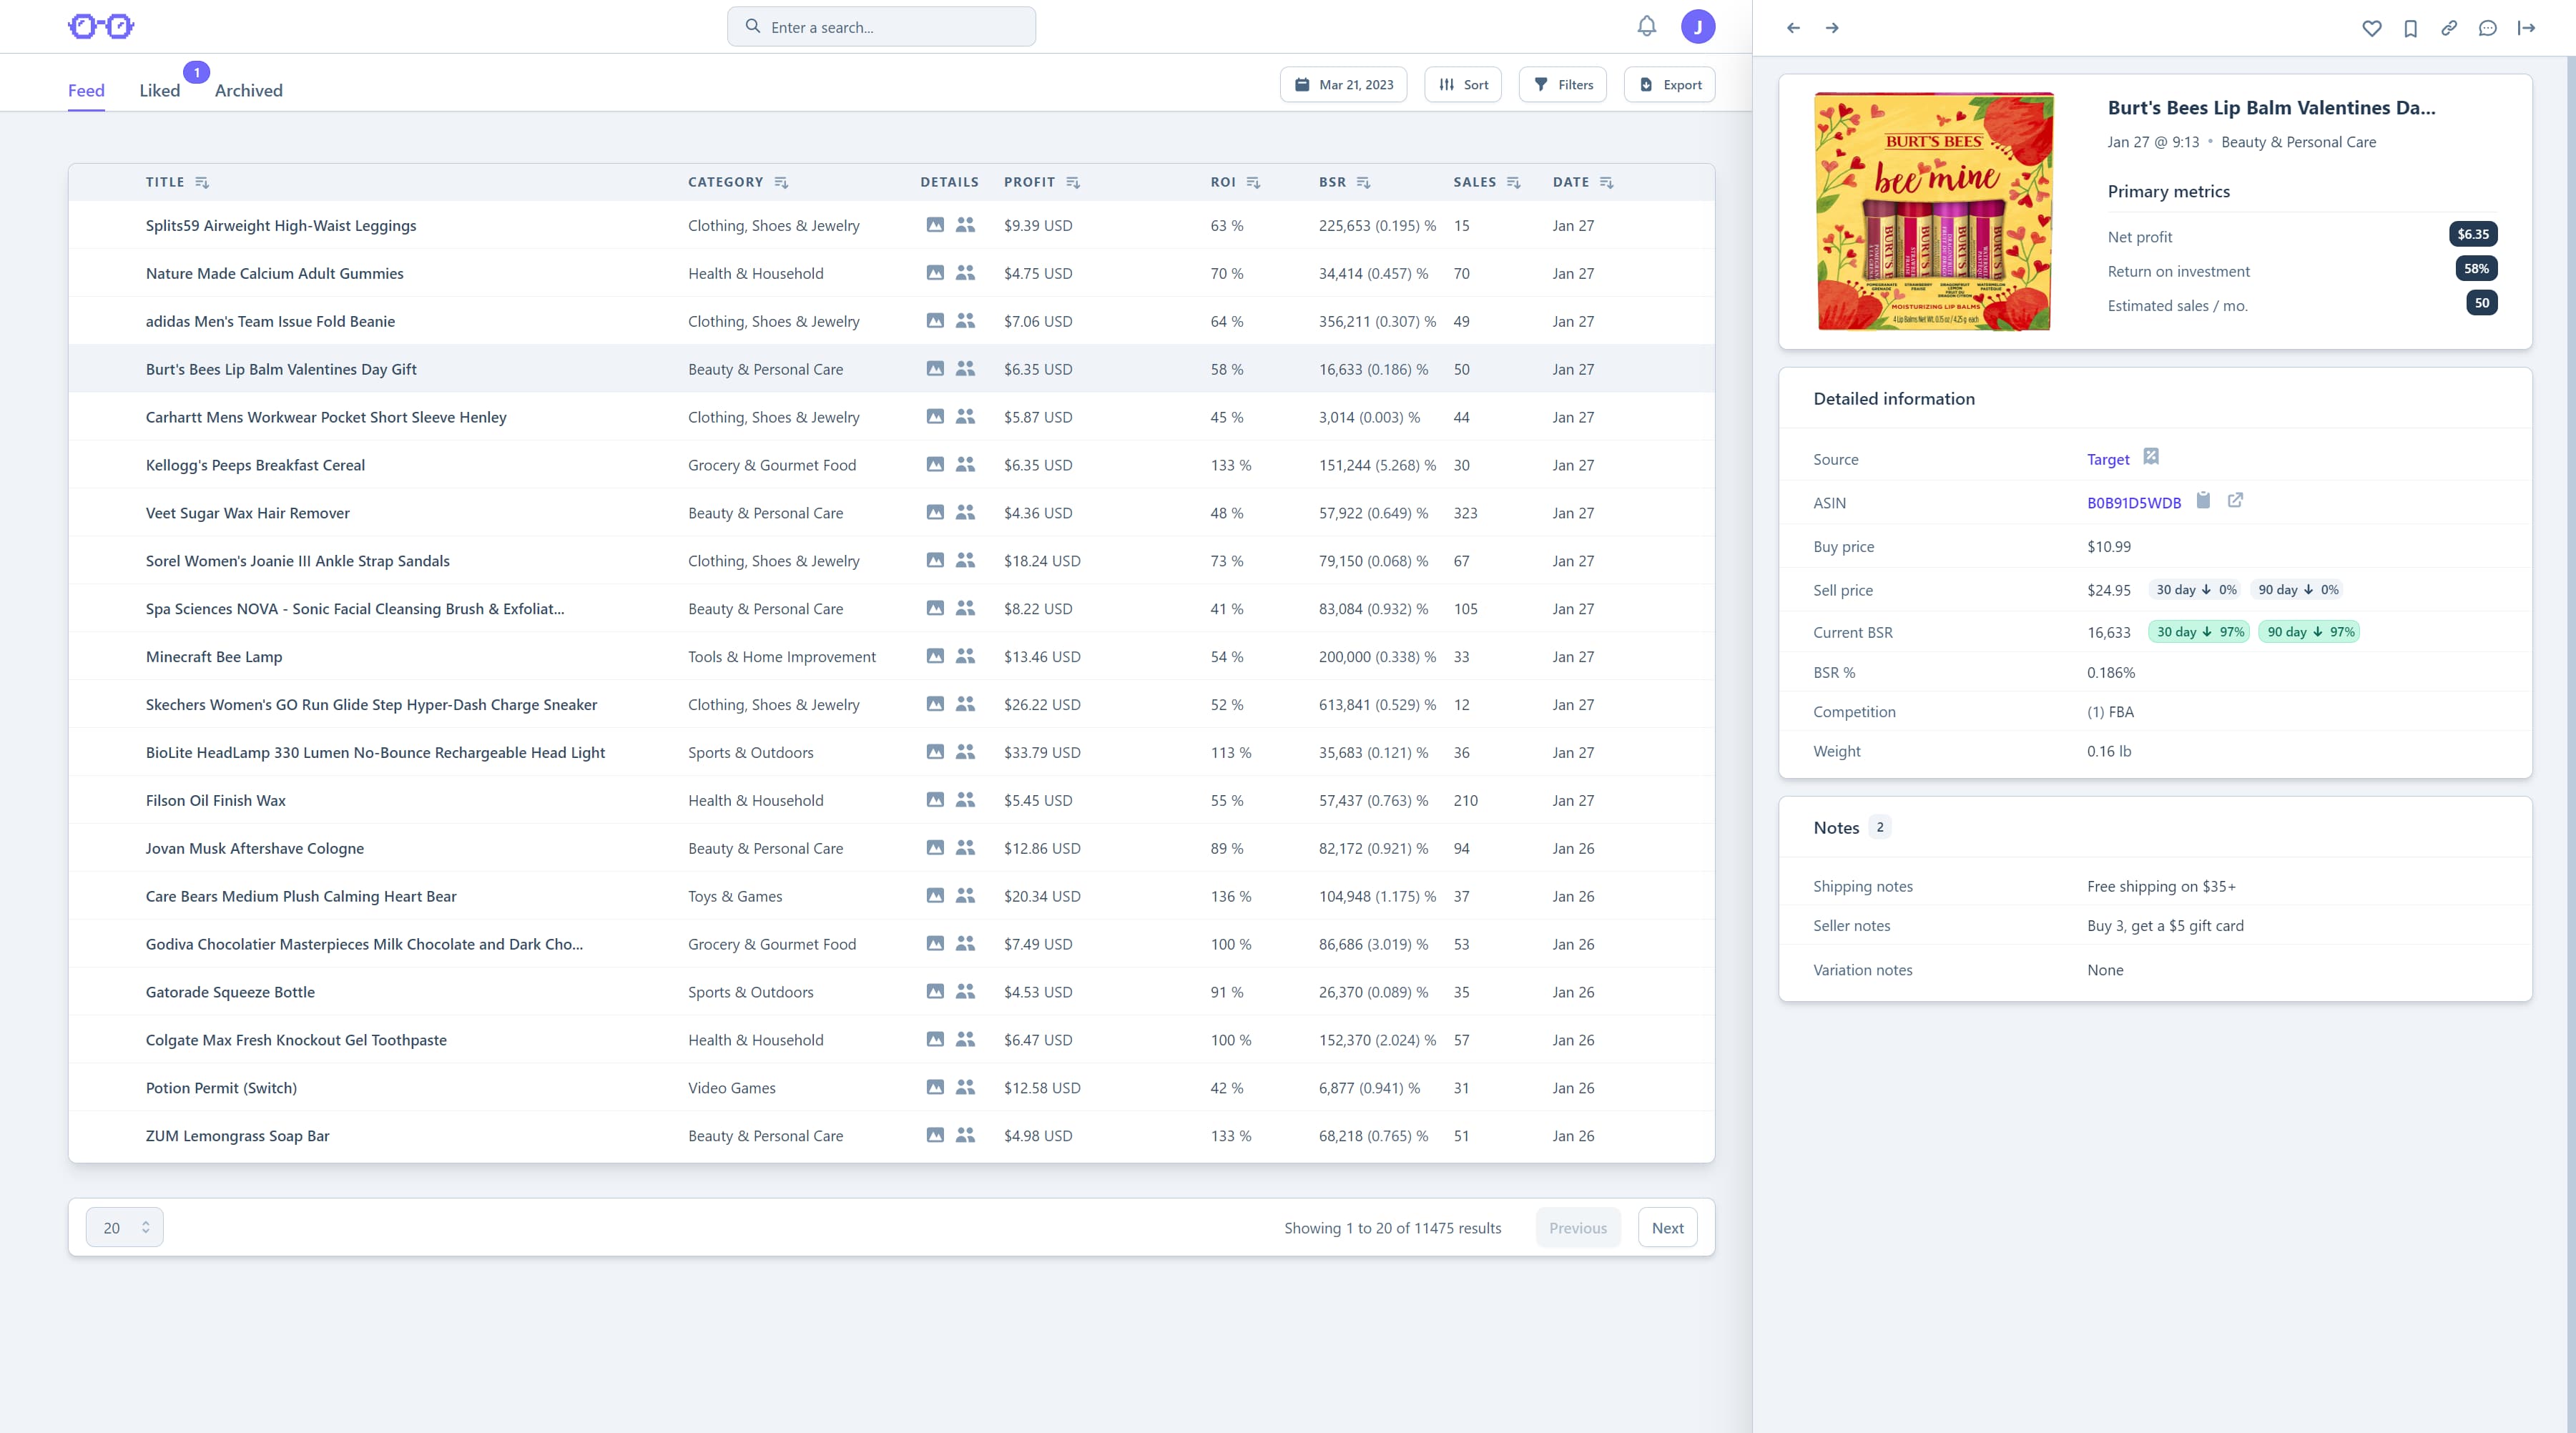Click the Net profit $6.35 badge
The image size is (2576, 1433).
2473,234
